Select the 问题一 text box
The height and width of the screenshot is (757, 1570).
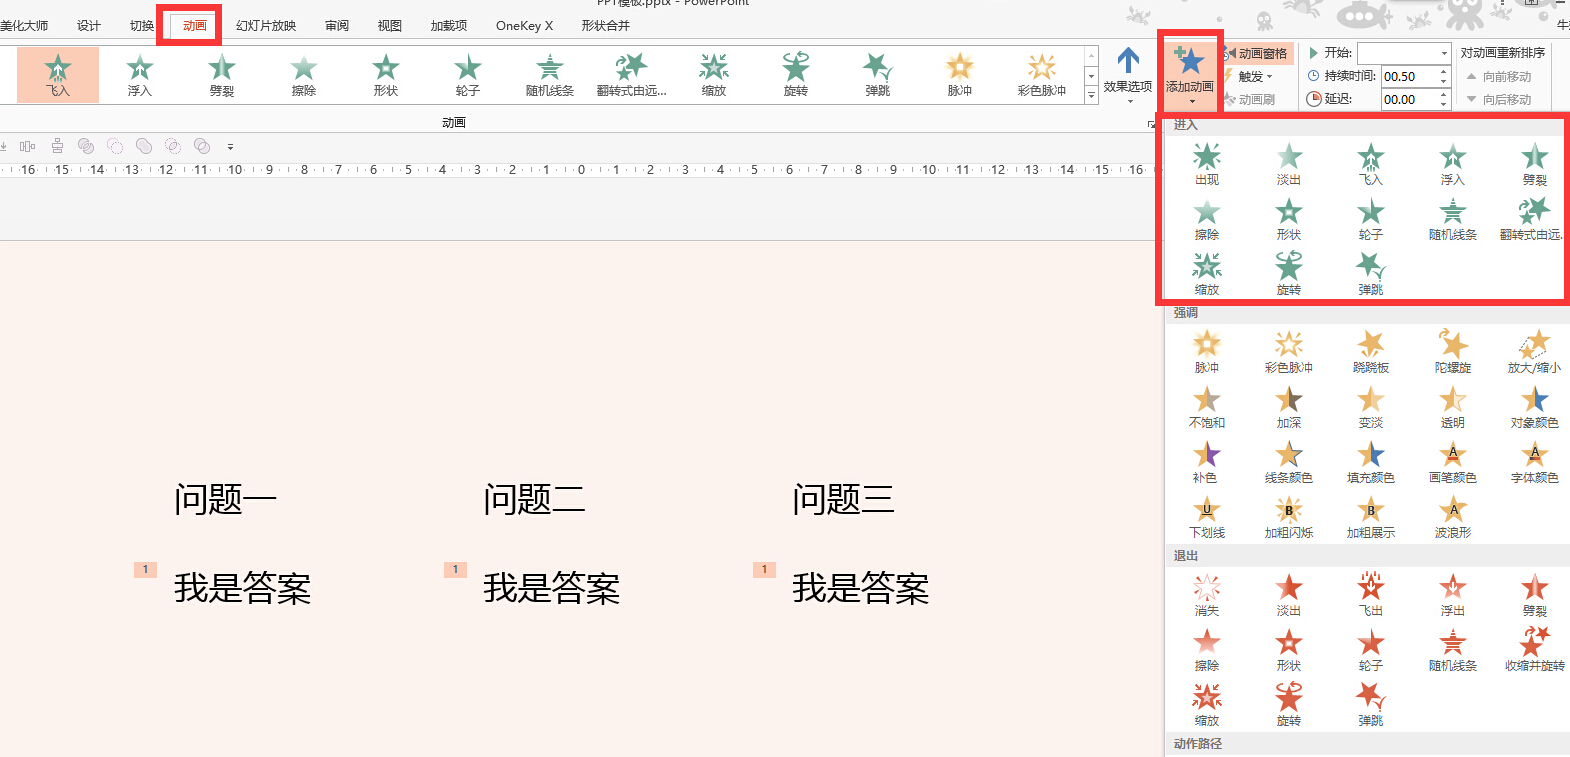tap(225, 498)
